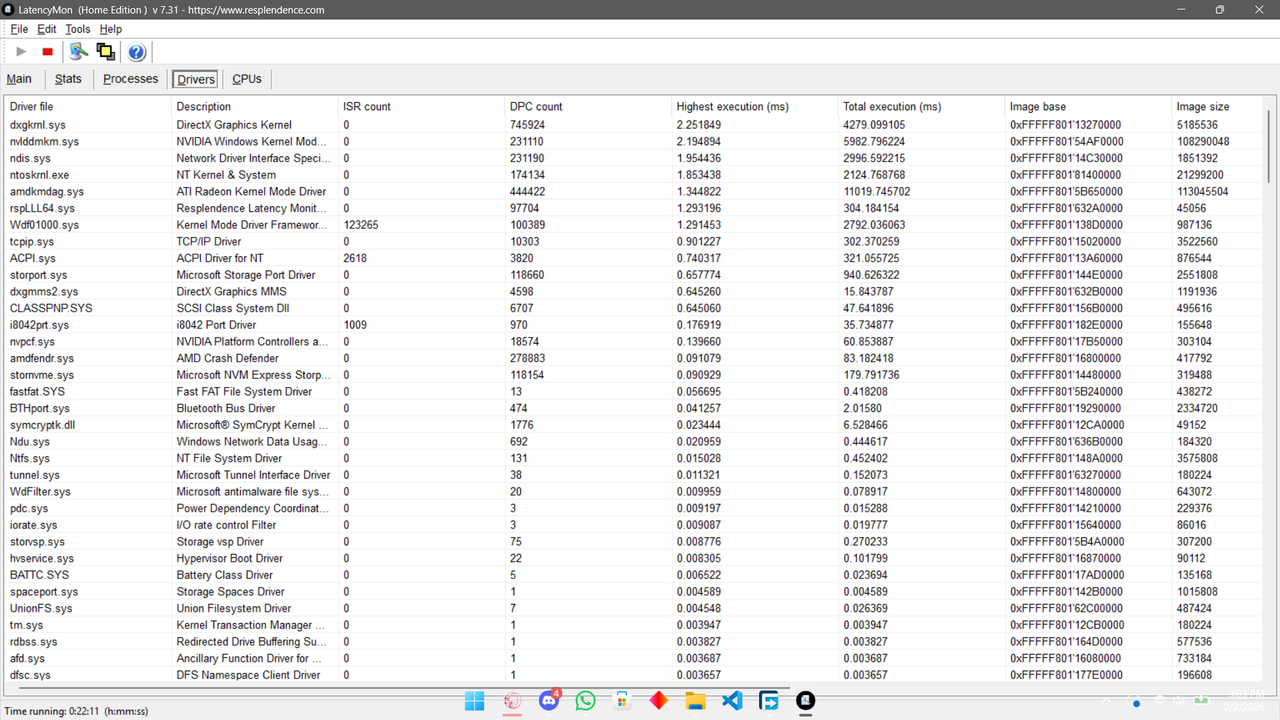Sort by Highest execution (ms) column header
The height and width of the screenshot is (720, 1280).
[754, 106]
